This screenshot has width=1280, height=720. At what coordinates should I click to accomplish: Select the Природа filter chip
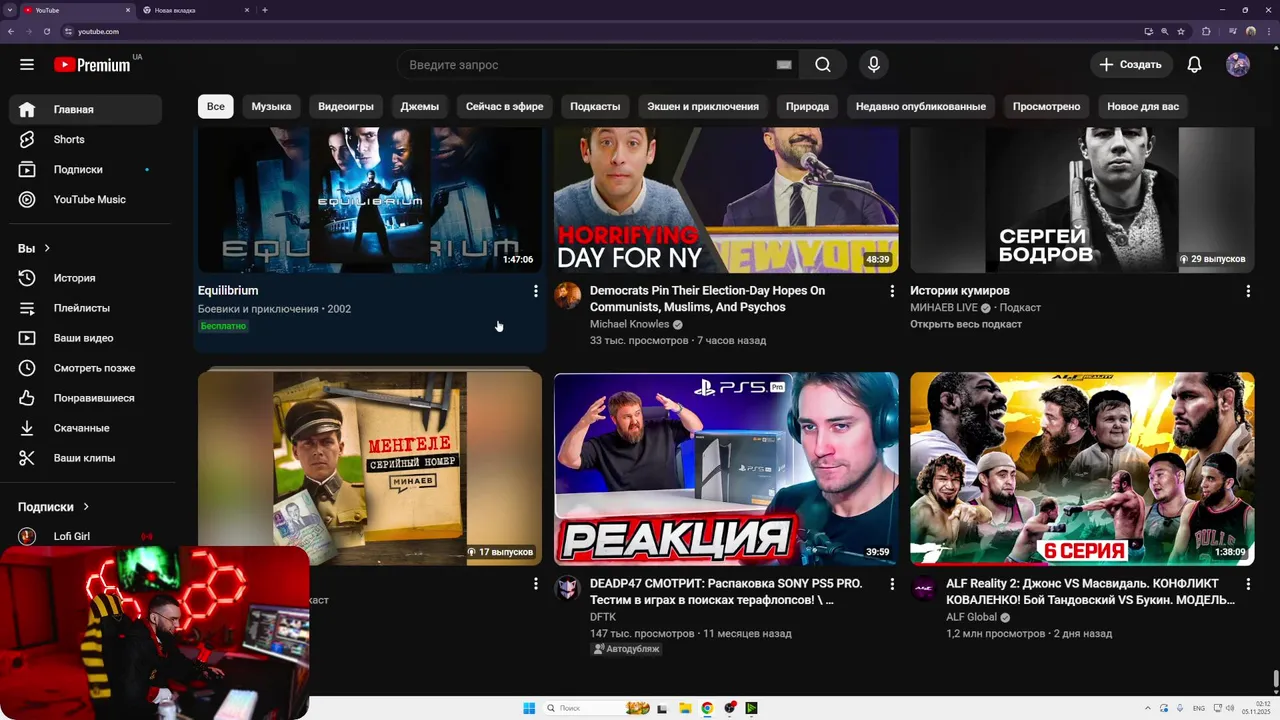[807, 107]
